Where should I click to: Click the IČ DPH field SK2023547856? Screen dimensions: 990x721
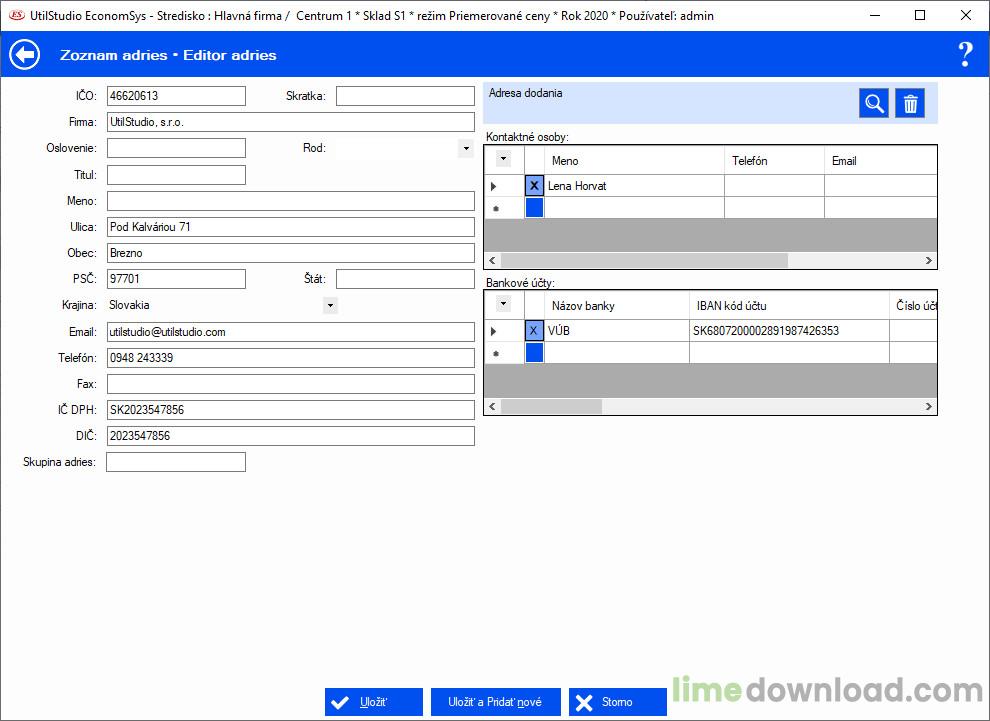290,410
